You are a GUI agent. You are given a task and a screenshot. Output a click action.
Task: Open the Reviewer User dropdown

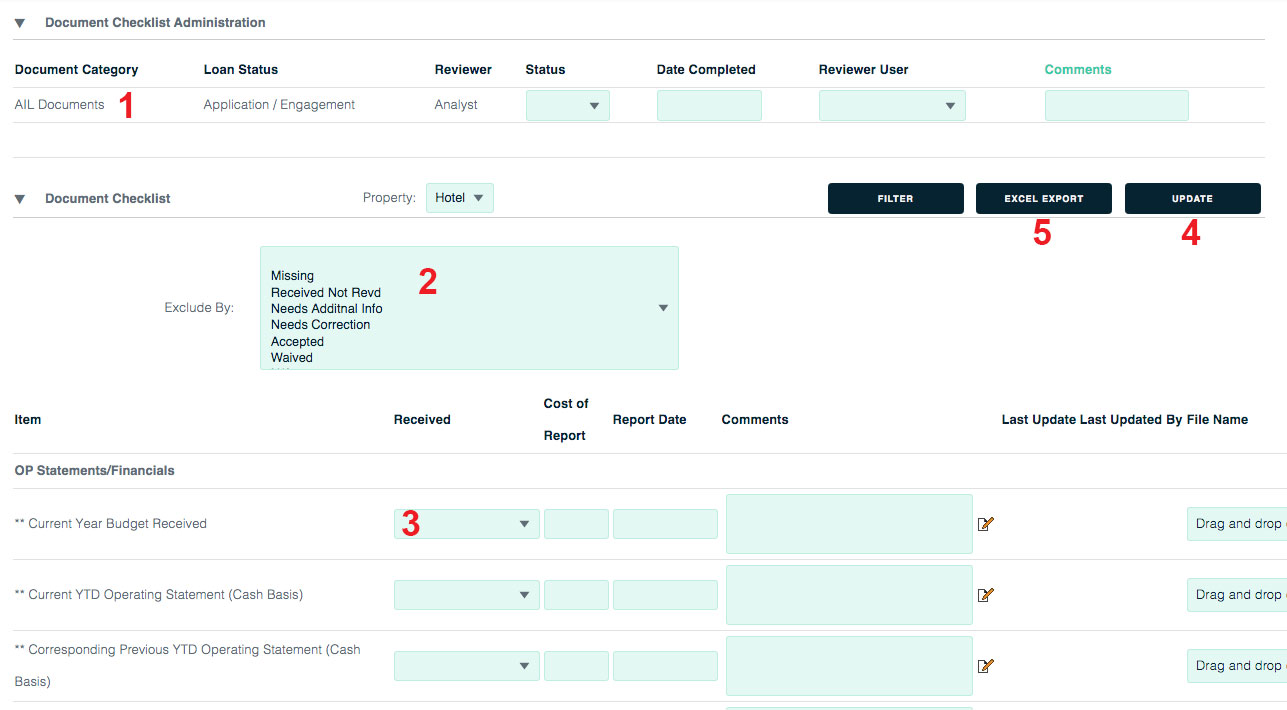tap(892, 106)
